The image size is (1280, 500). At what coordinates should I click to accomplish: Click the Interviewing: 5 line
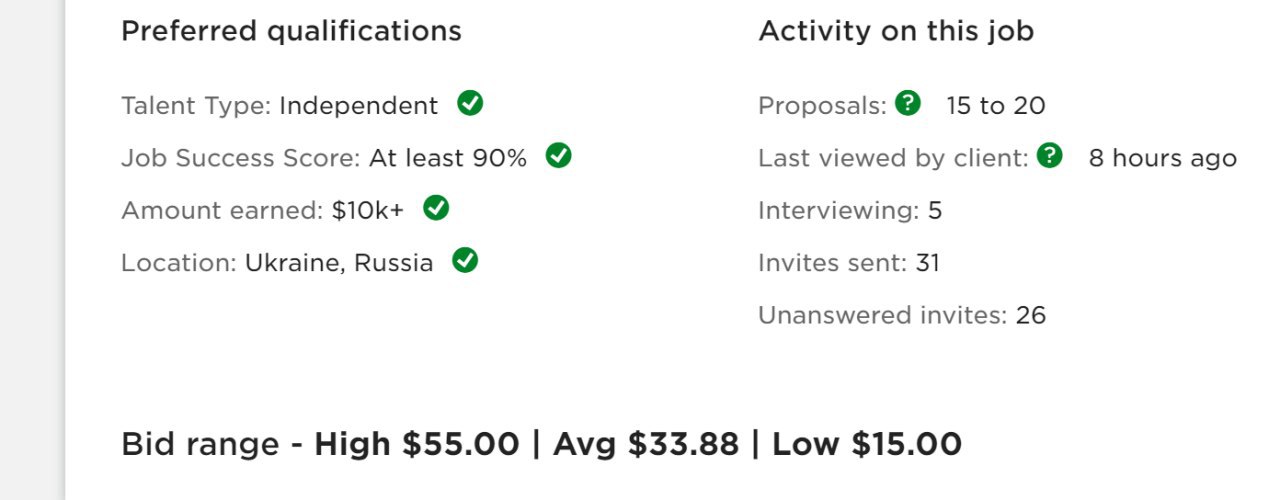point(850,211)
